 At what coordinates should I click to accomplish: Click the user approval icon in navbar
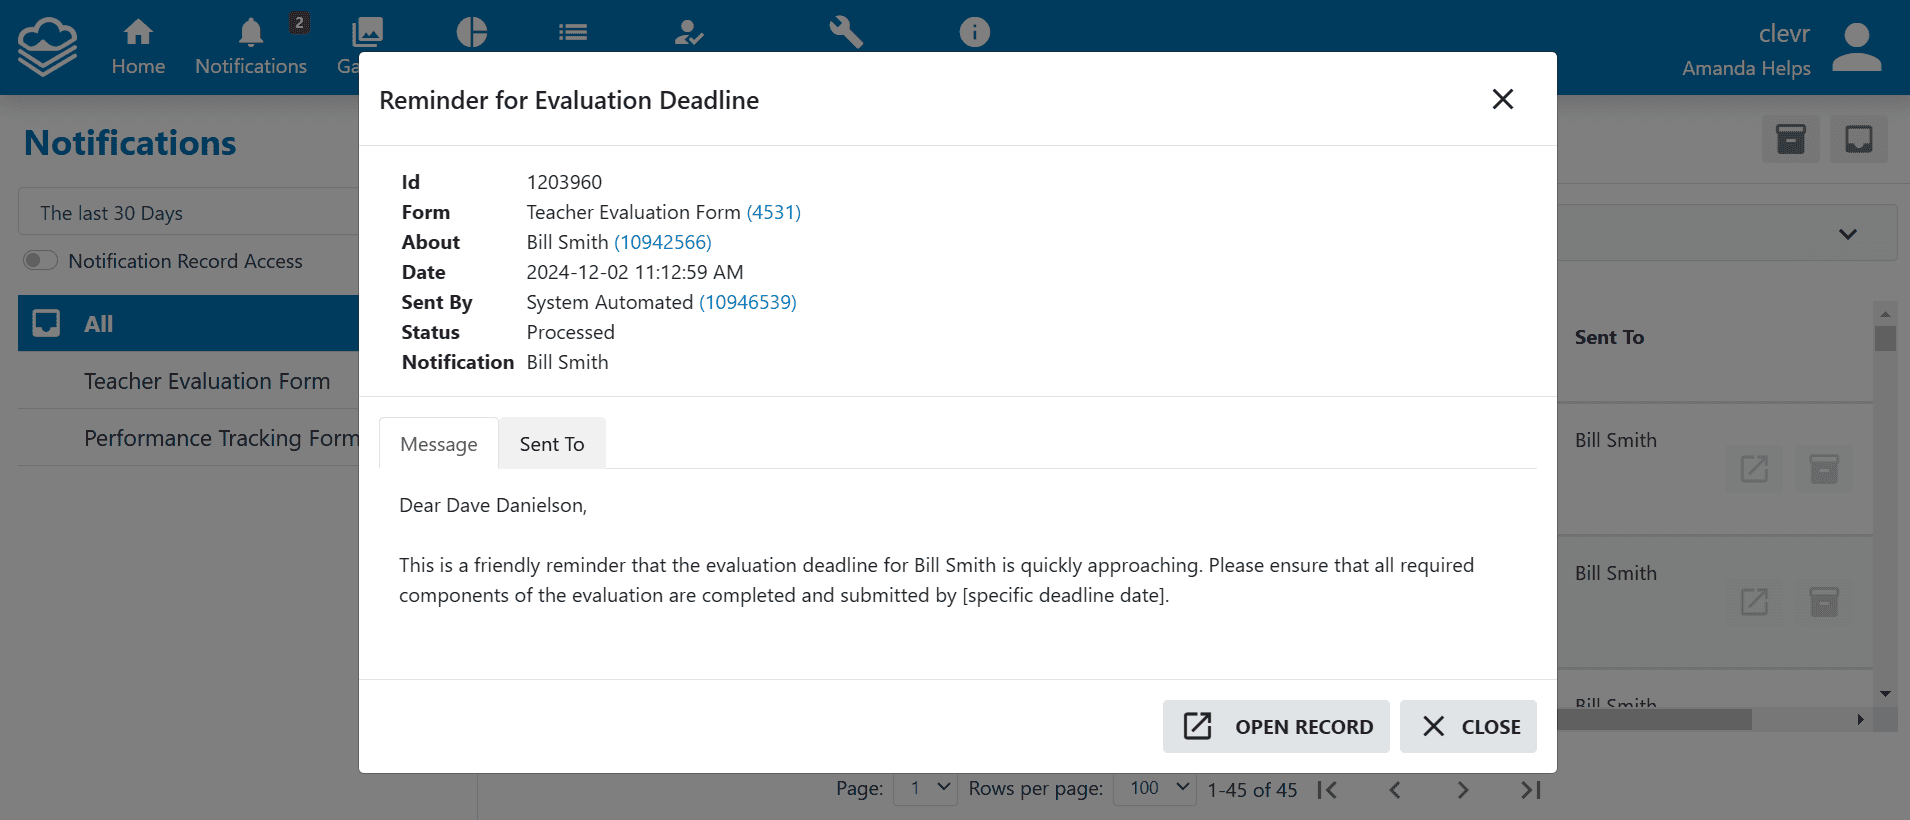(x=689, y=33)
